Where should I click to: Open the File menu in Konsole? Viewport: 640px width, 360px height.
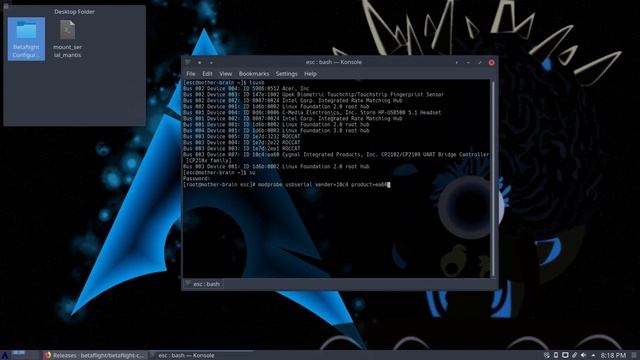pos(191,74)
